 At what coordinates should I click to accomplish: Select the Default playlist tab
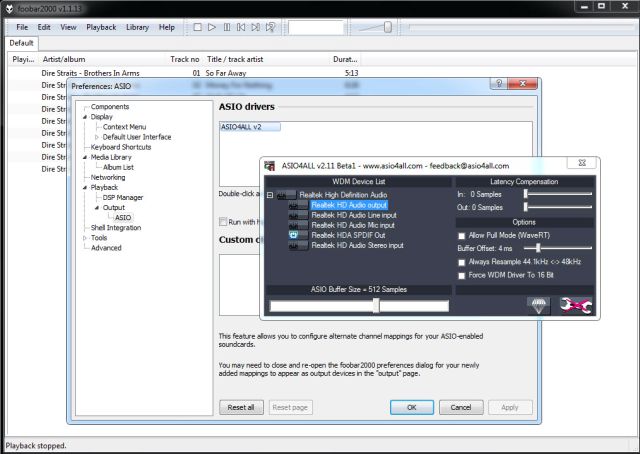pos(21,43)
